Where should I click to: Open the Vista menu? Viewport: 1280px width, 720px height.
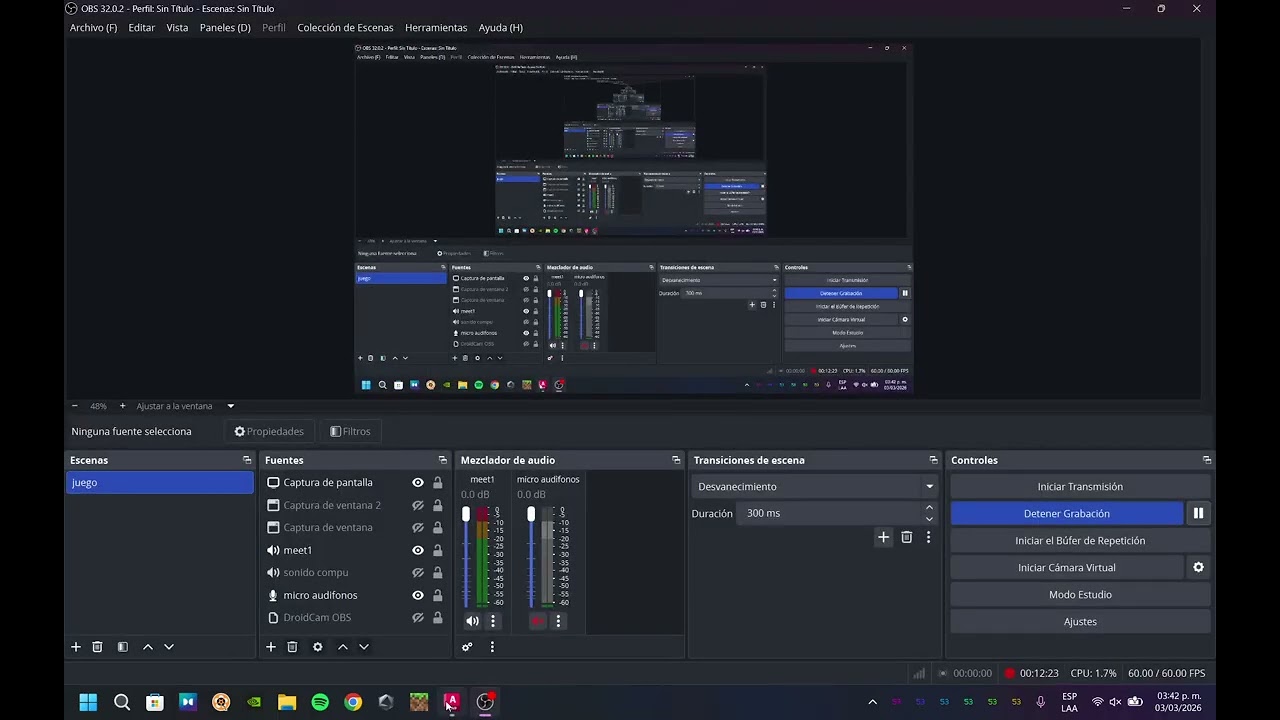177,28
